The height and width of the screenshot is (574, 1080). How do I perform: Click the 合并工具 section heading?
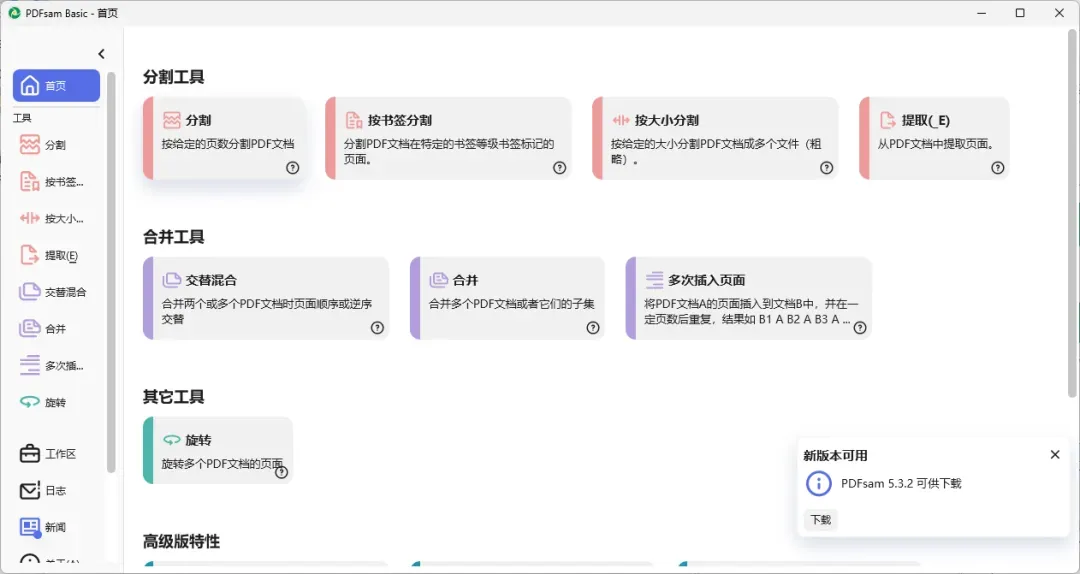pos(174,237)
